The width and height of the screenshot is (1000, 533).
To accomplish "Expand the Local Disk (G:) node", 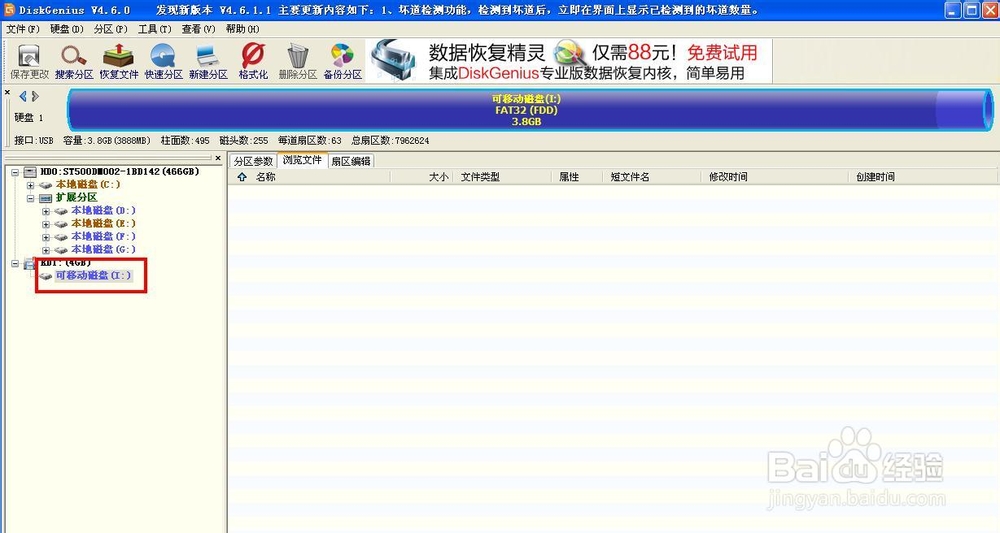I will coord(45,250).
